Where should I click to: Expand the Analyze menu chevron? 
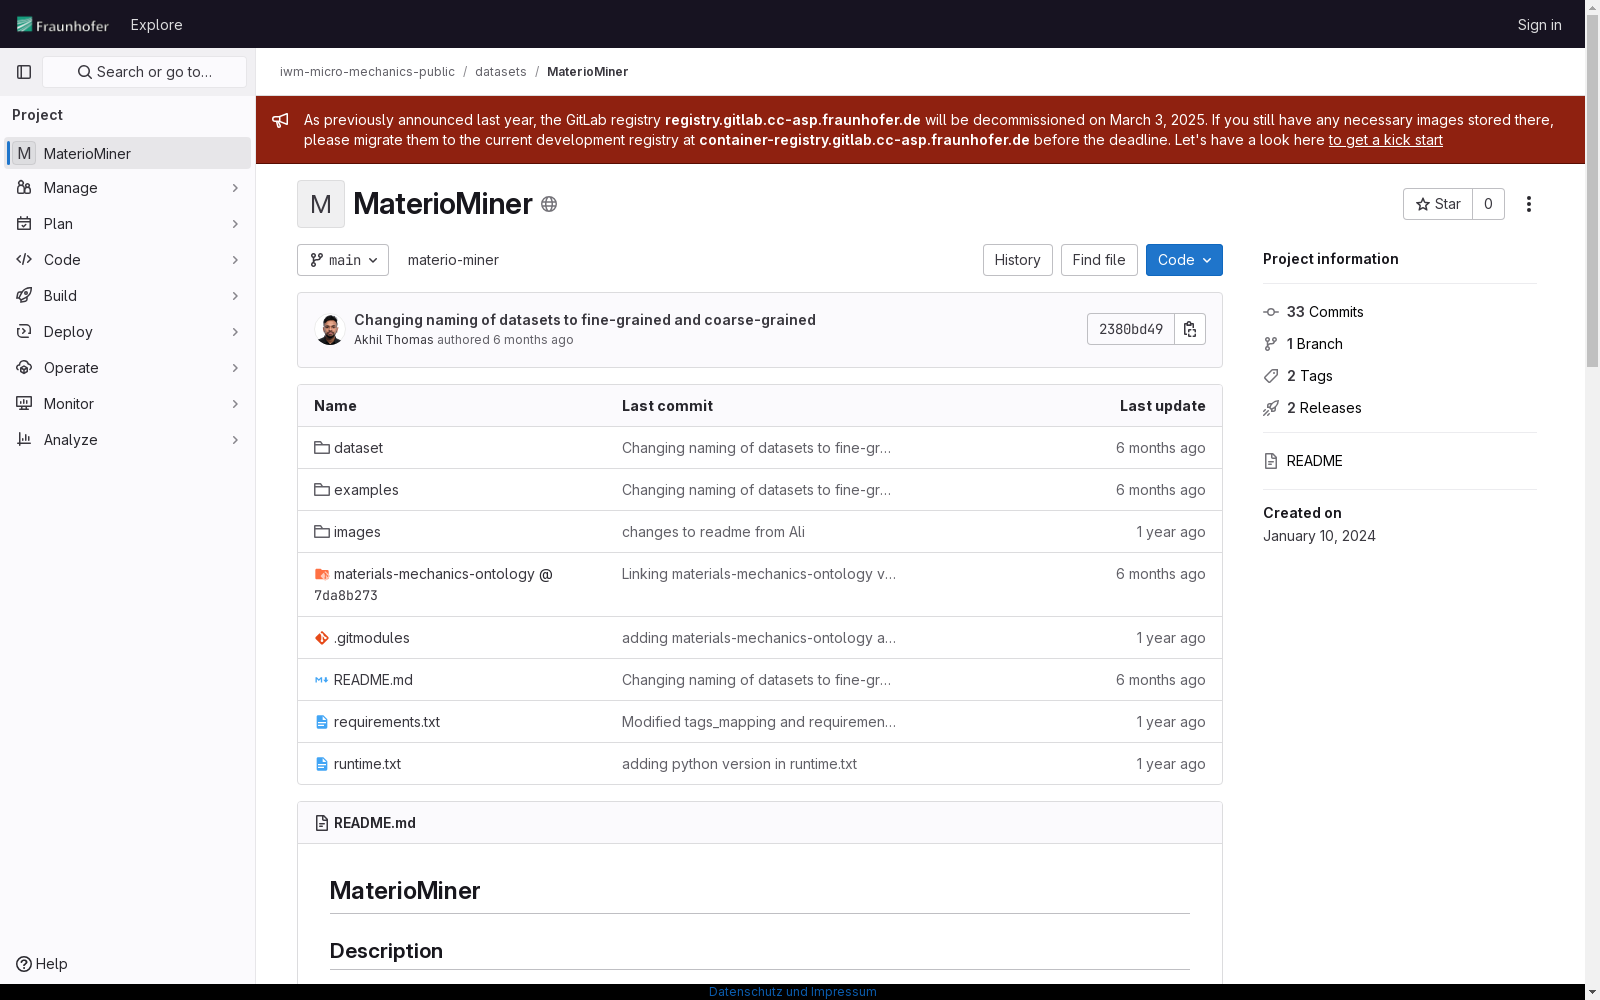coord(235,440)
